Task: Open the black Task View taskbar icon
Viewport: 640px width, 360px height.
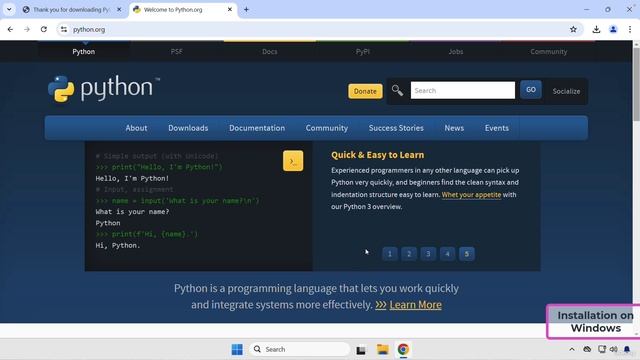Action: 361,350
